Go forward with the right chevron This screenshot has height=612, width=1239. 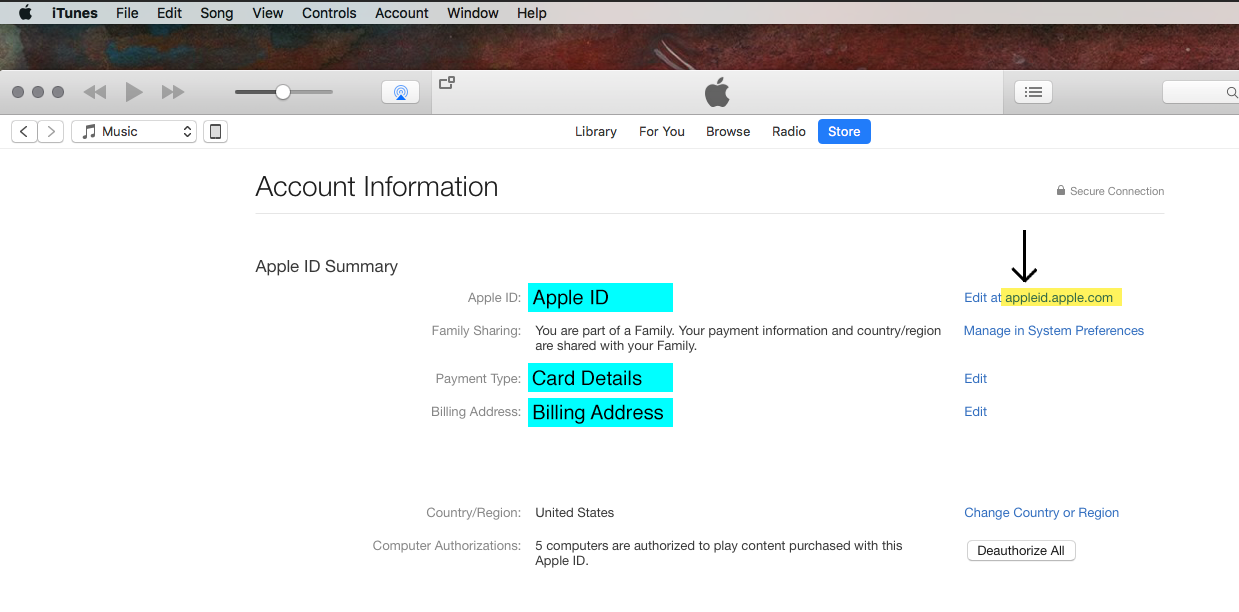pos(51,131)
